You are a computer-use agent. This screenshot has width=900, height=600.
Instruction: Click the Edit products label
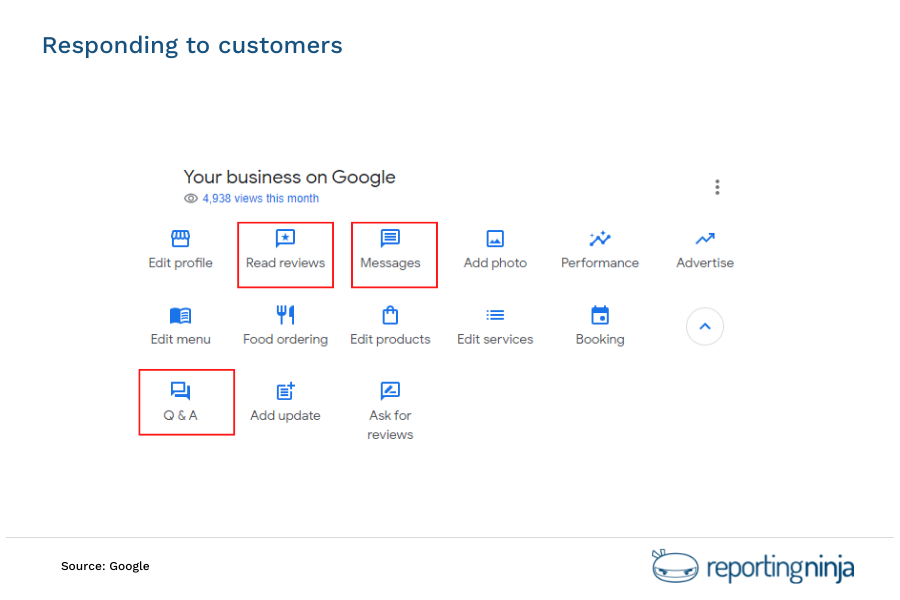390,339
